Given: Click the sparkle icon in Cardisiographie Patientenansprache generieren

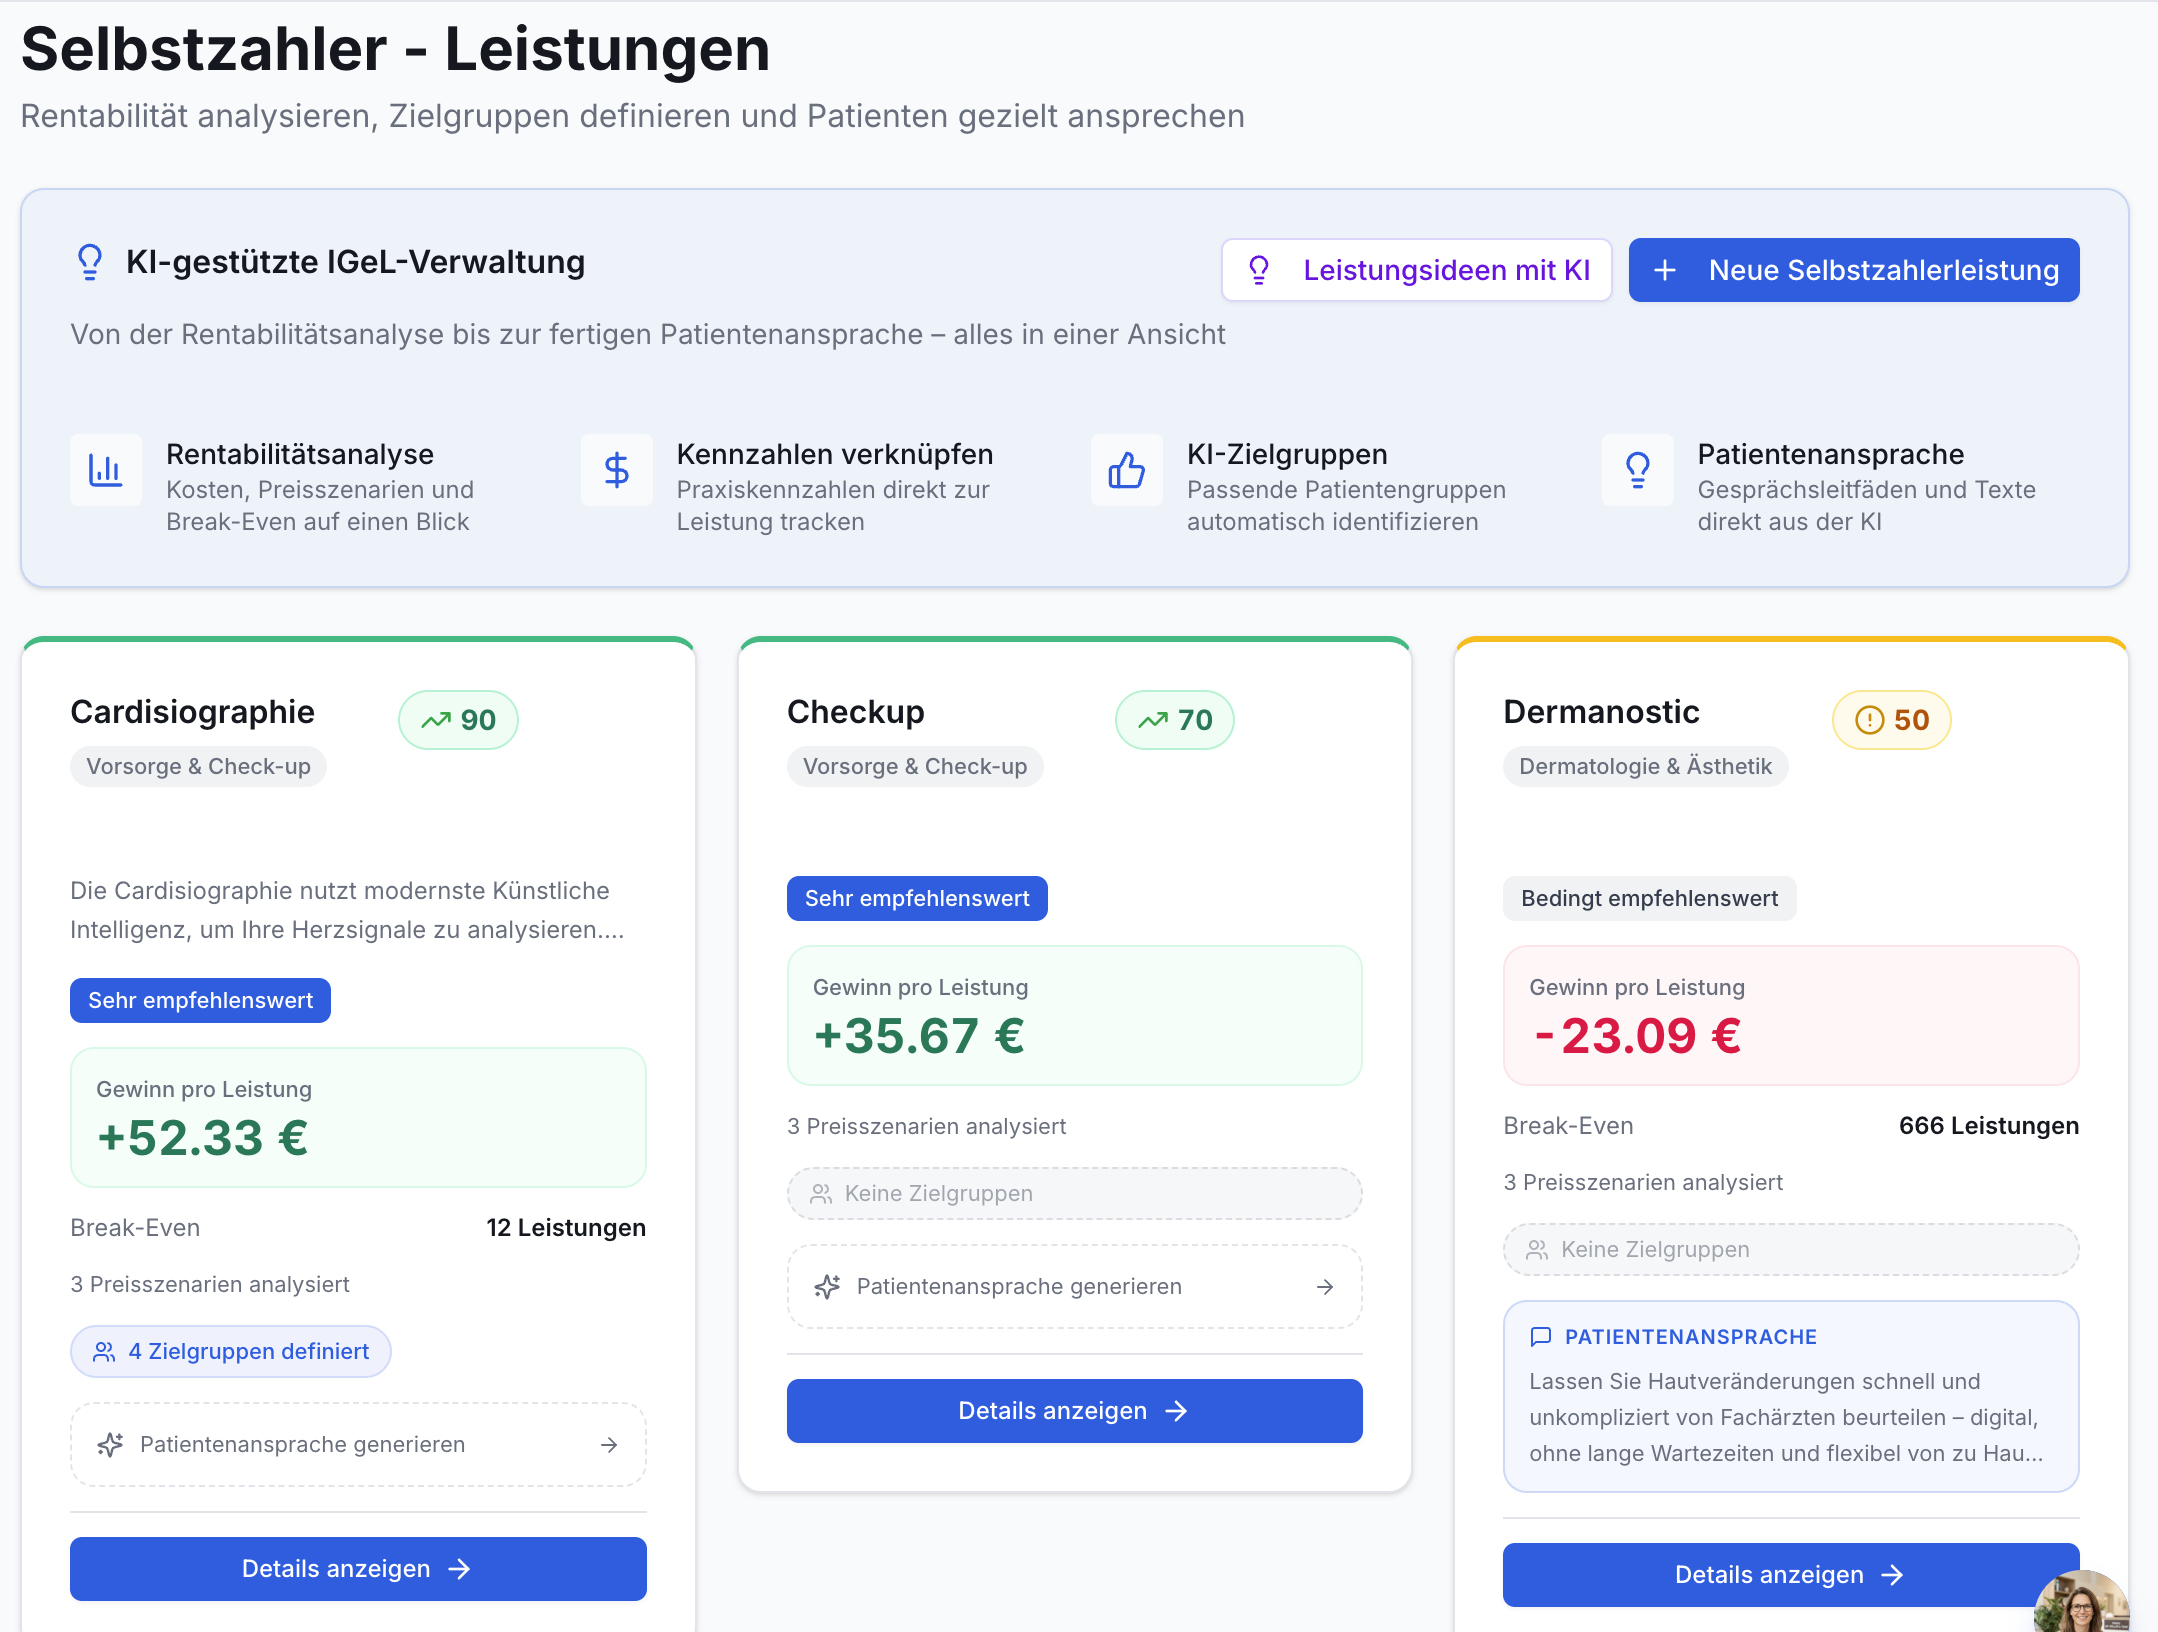Looking at the screenshot, I should [110, 1445].
